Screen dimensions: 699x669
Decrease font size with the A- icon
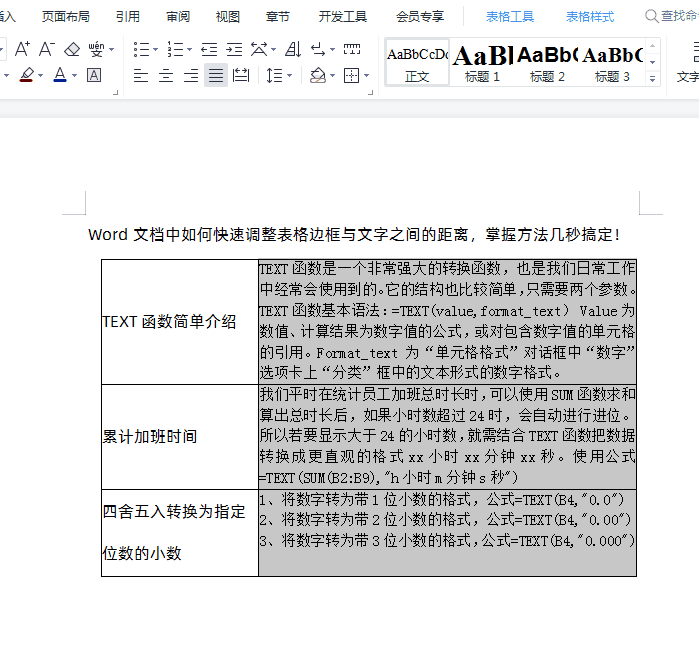tap(46, 49)
